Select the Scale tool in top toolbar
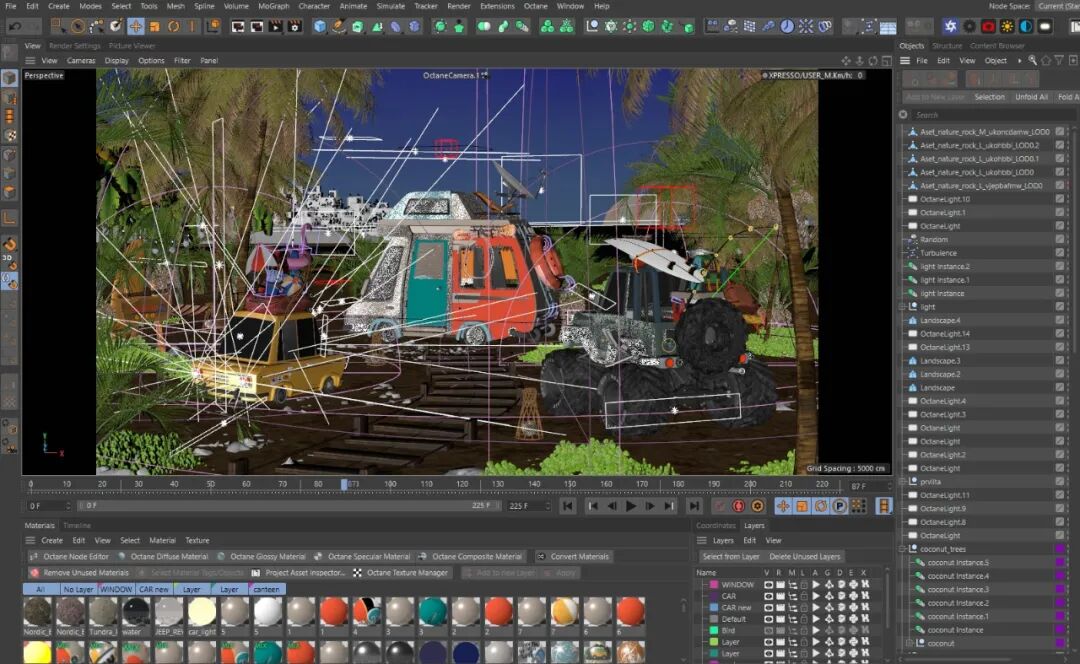This screenshot has width=1080, height=664. click(155, 27)
